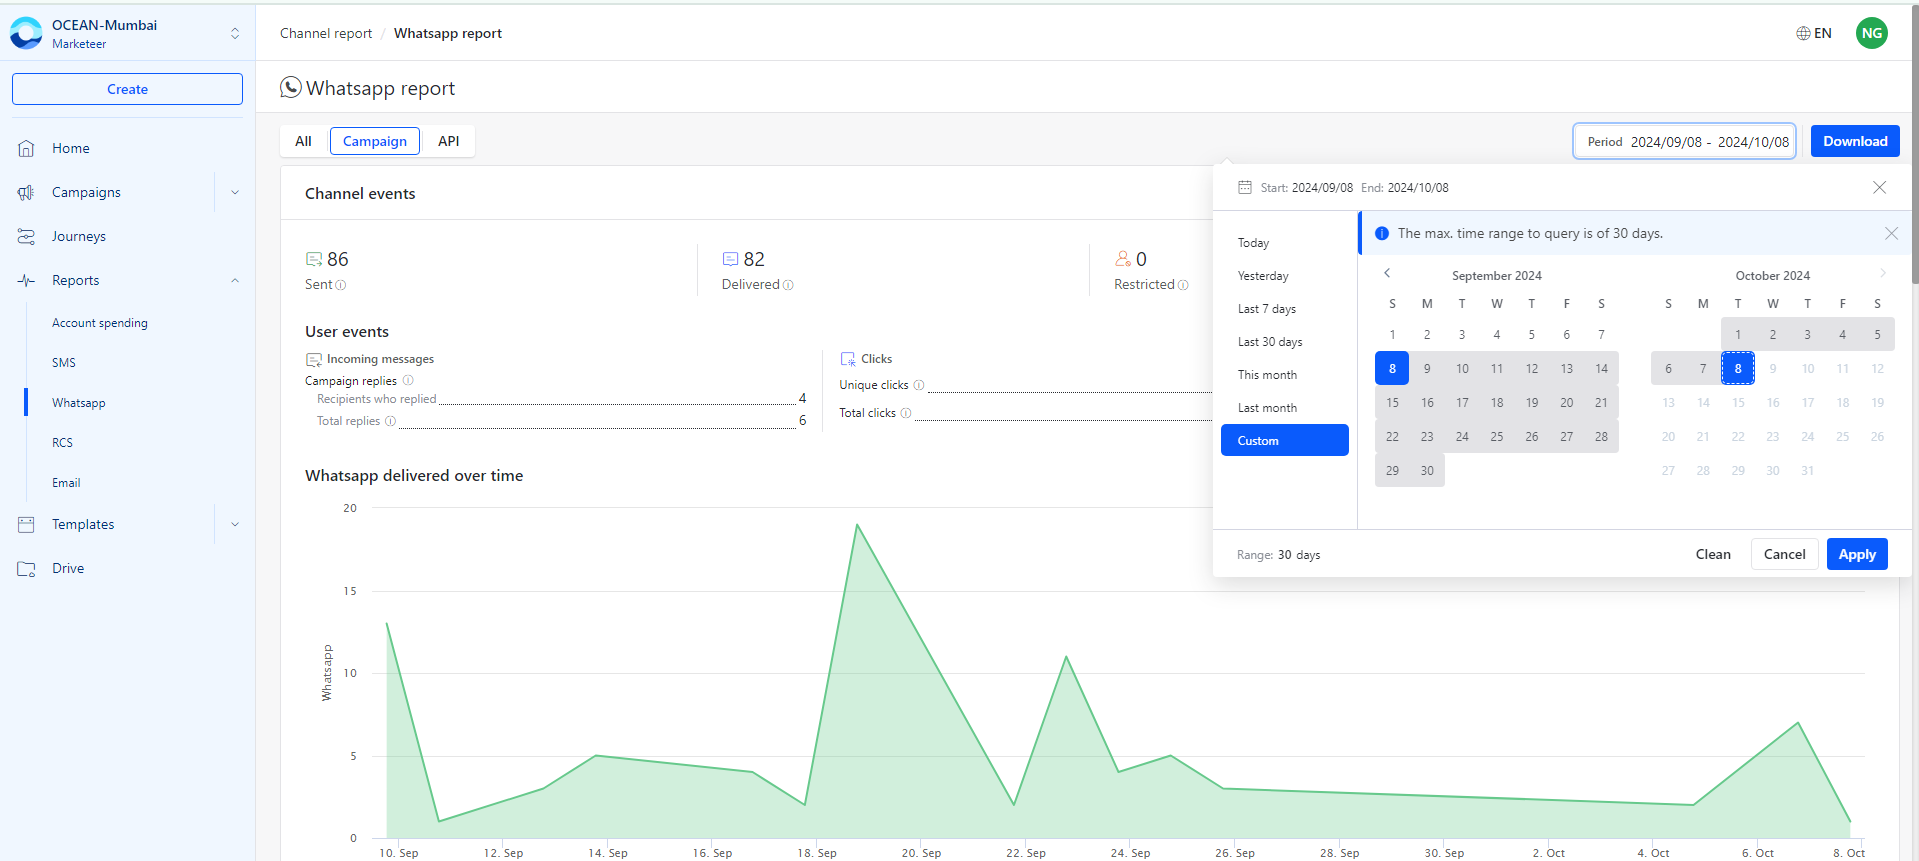This screenshot has height=861, width=1919.
Task: Select the Custom range preset
Action: (x=1285, y=440)
